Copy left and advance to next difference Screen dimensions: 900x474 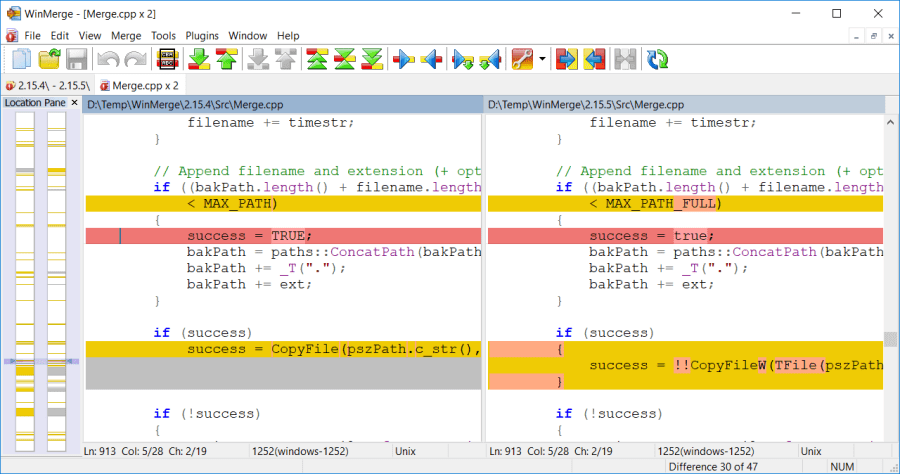[x=490, y=60]
